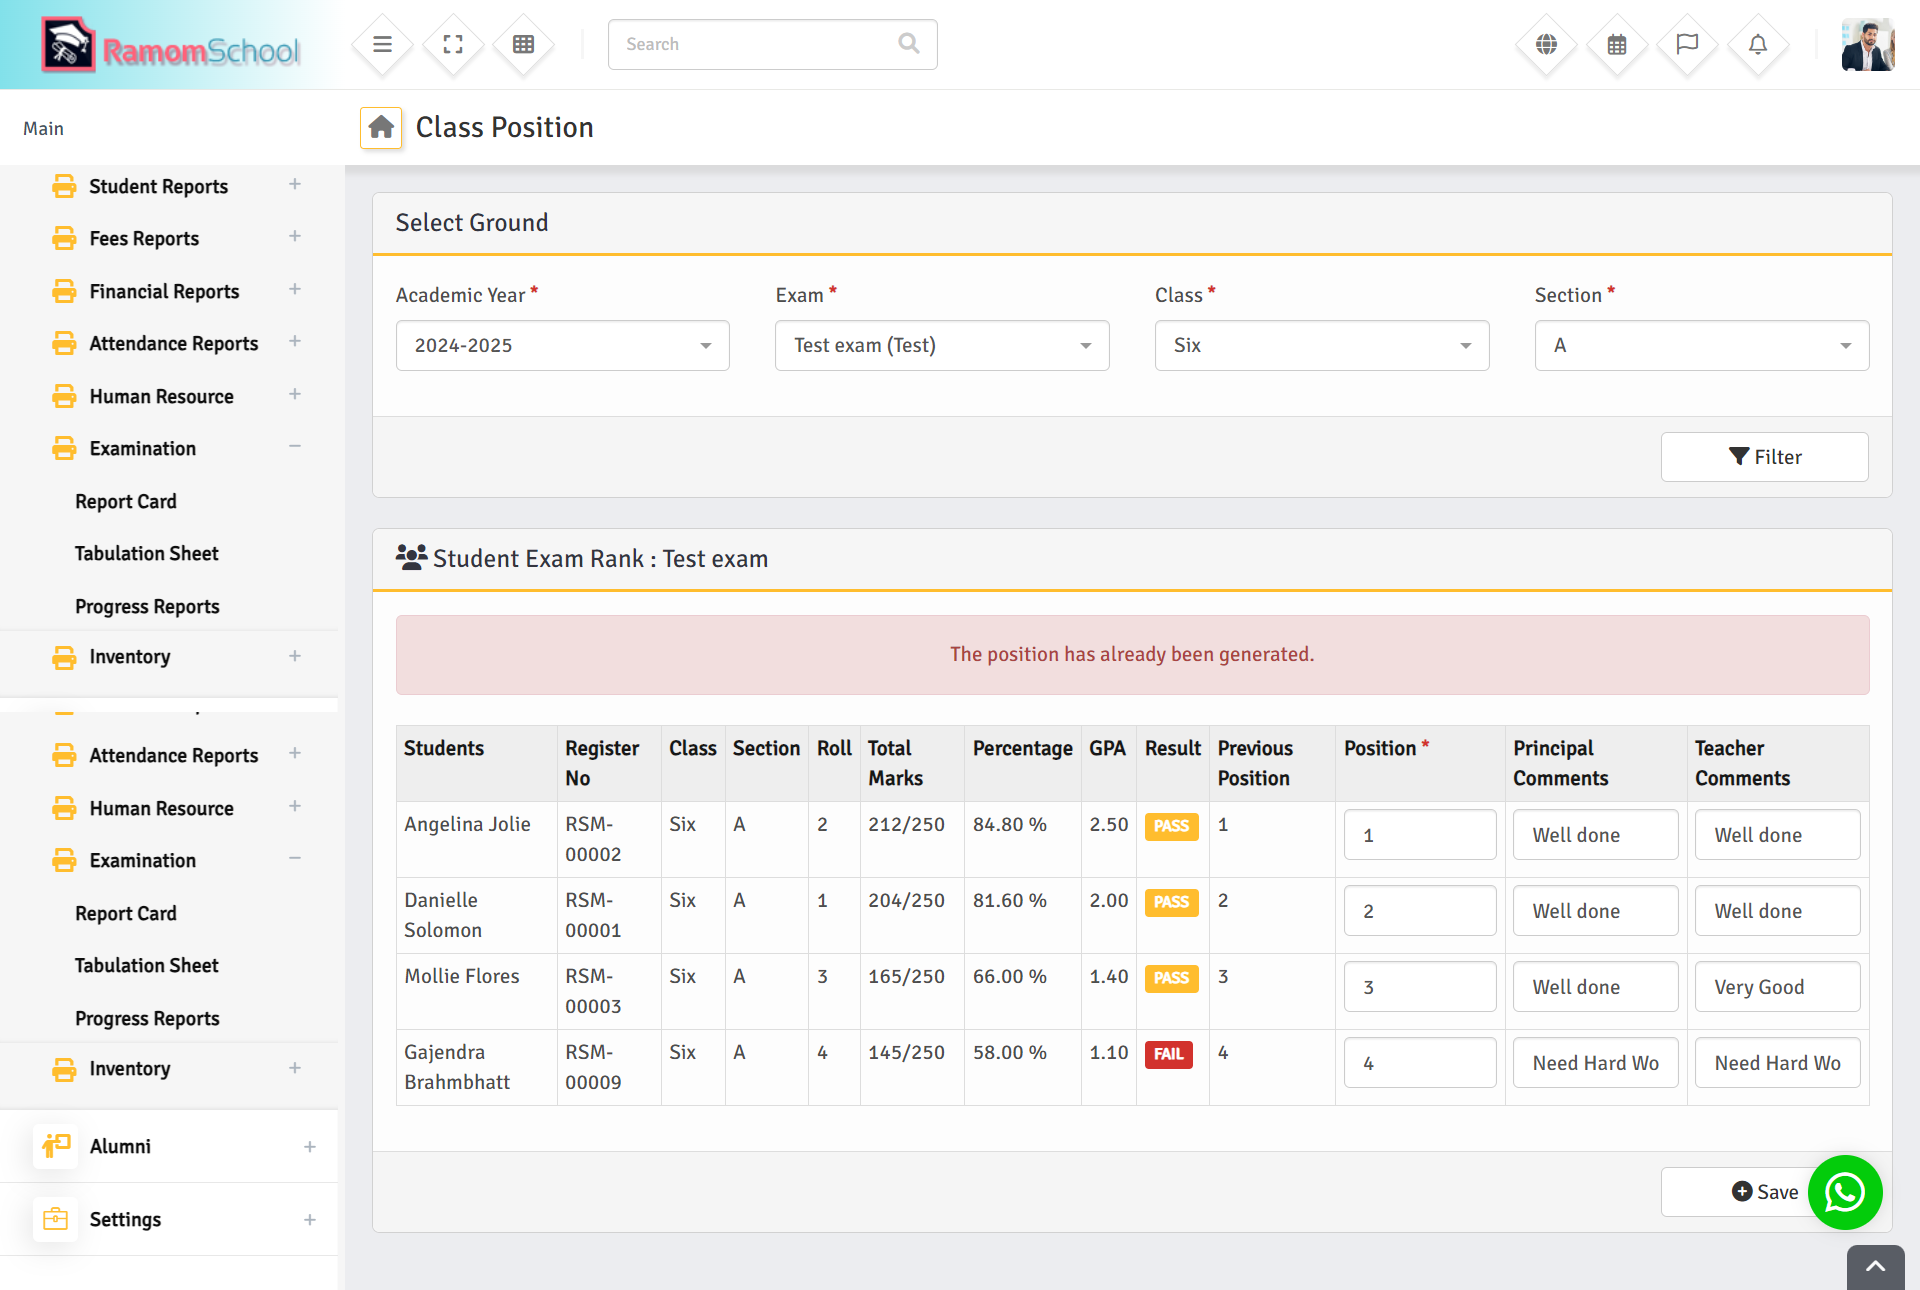Edit Position field for Angelina Jolie

click(1420, 835)
